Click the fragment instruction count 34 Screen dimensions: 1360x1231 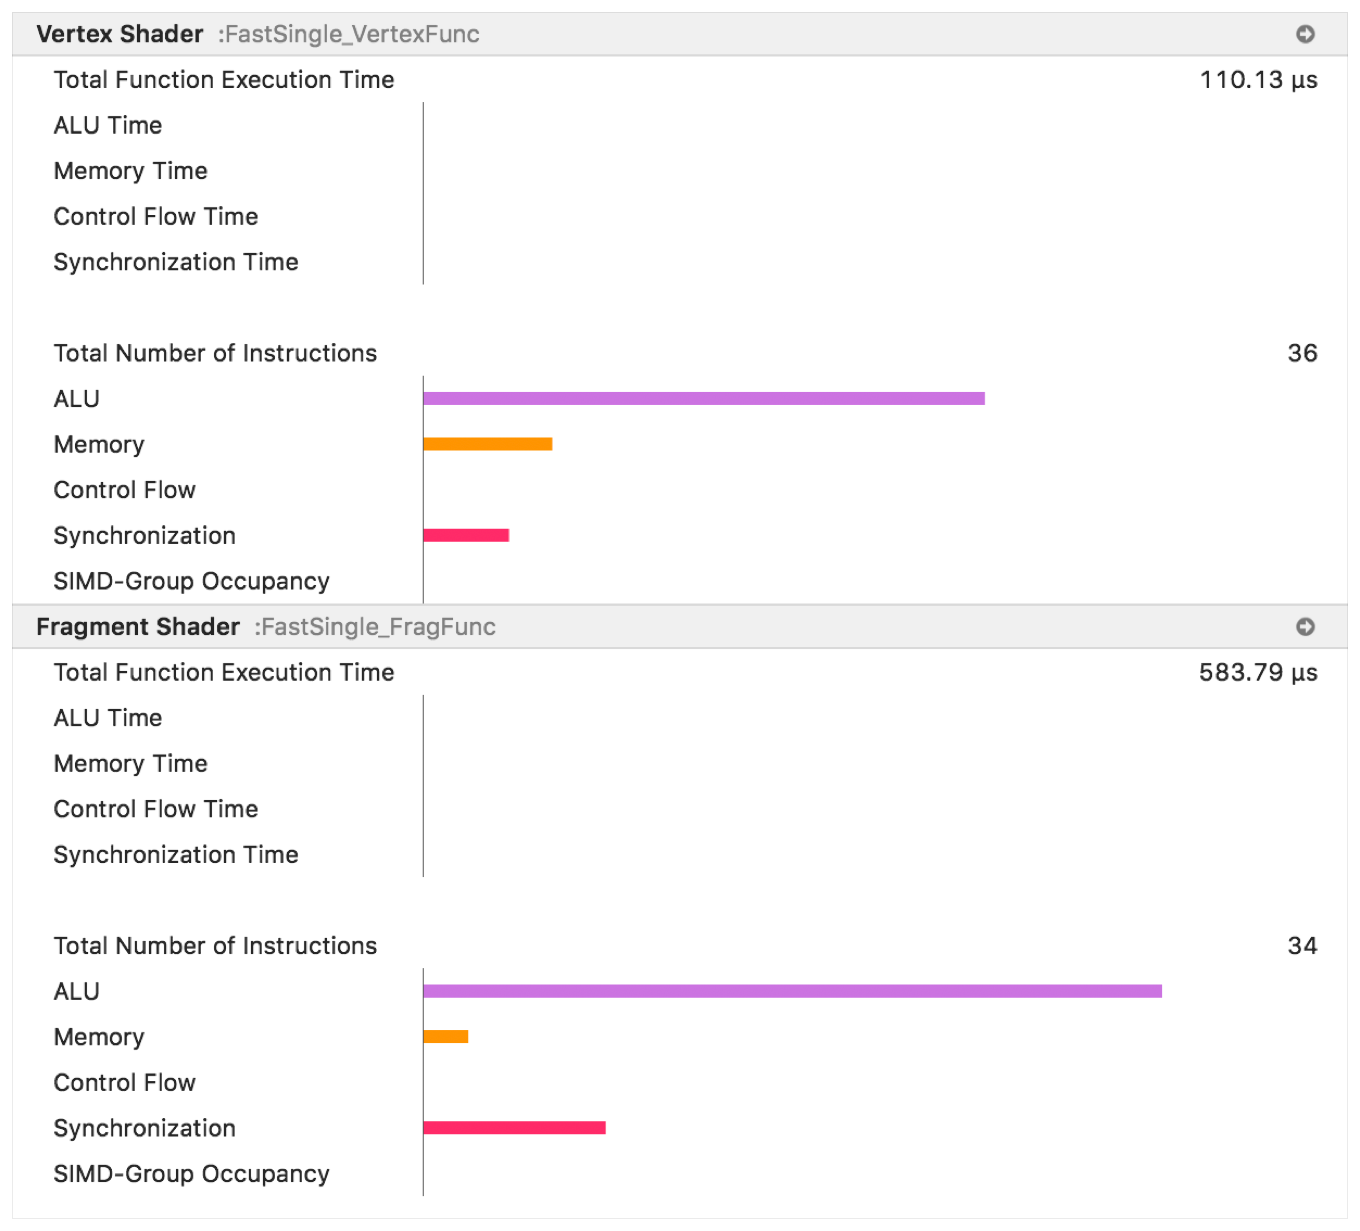[1302, 946]
